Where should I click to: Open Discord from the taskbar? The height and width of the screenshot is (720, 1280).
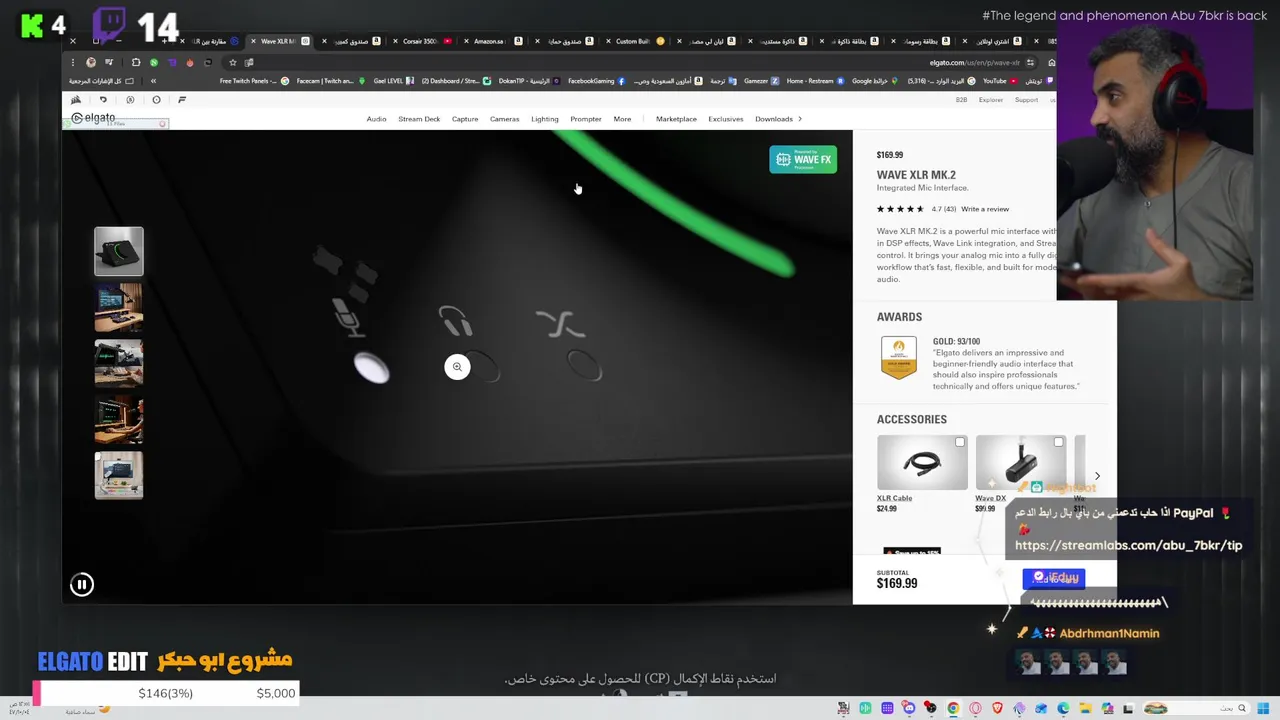pyautogui.click(x=909, y=709)
